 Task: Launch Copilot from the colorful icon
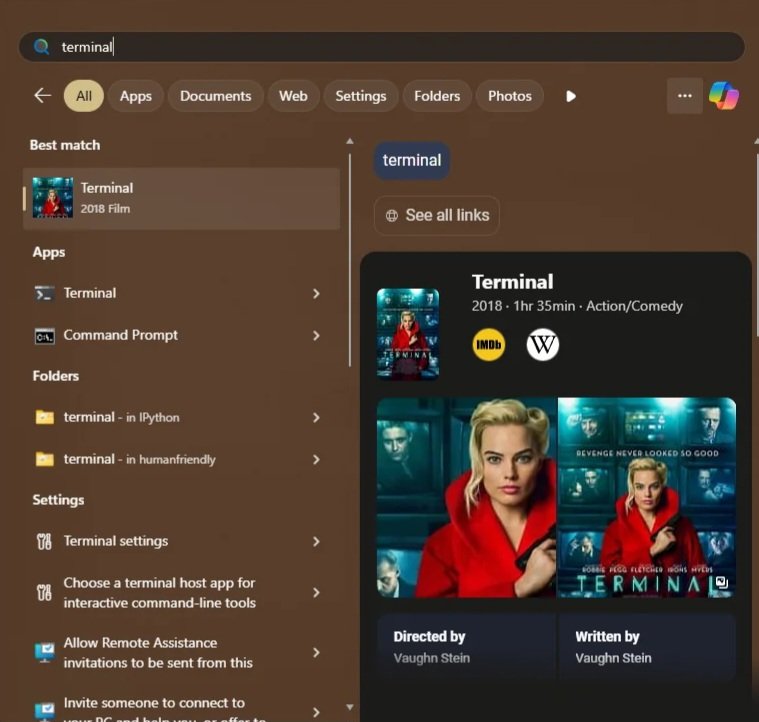pyautogui.click(x=724, y=96)
